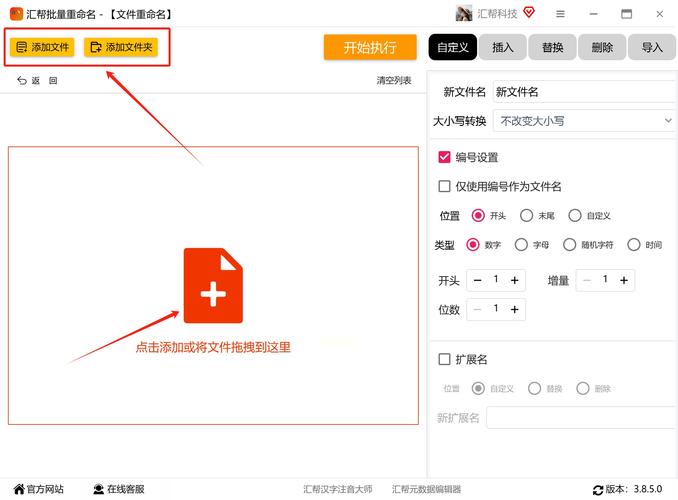The height and width of the screenshot is (500, 678).
Task: Increase the 开头 start number
Action: click(x=515, y=280)
